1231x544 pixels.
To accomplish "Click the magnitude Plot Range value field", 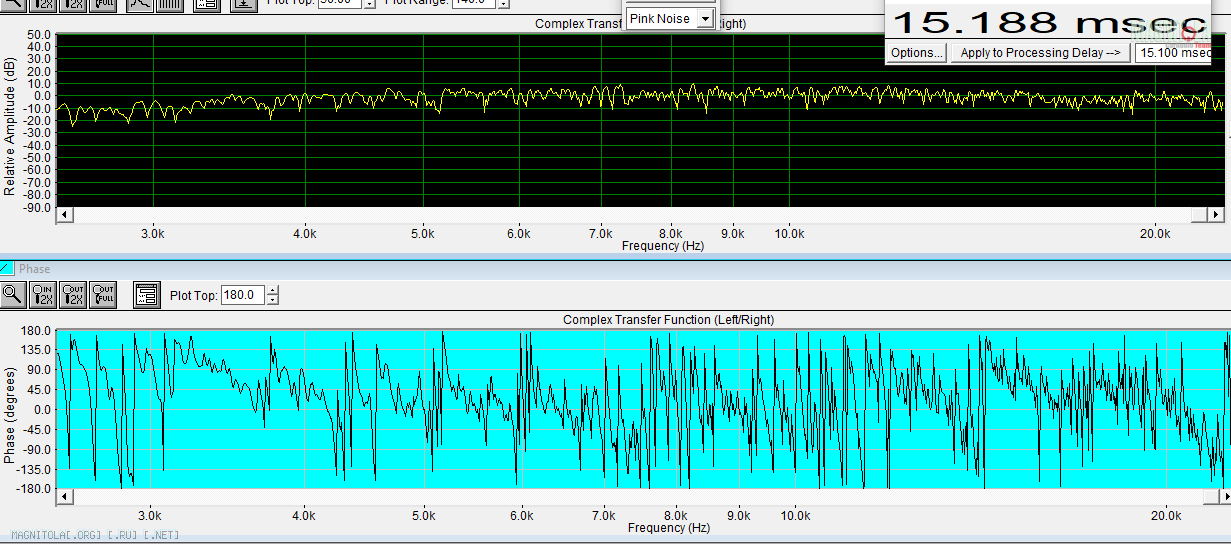I will click(x=474, y=3).
